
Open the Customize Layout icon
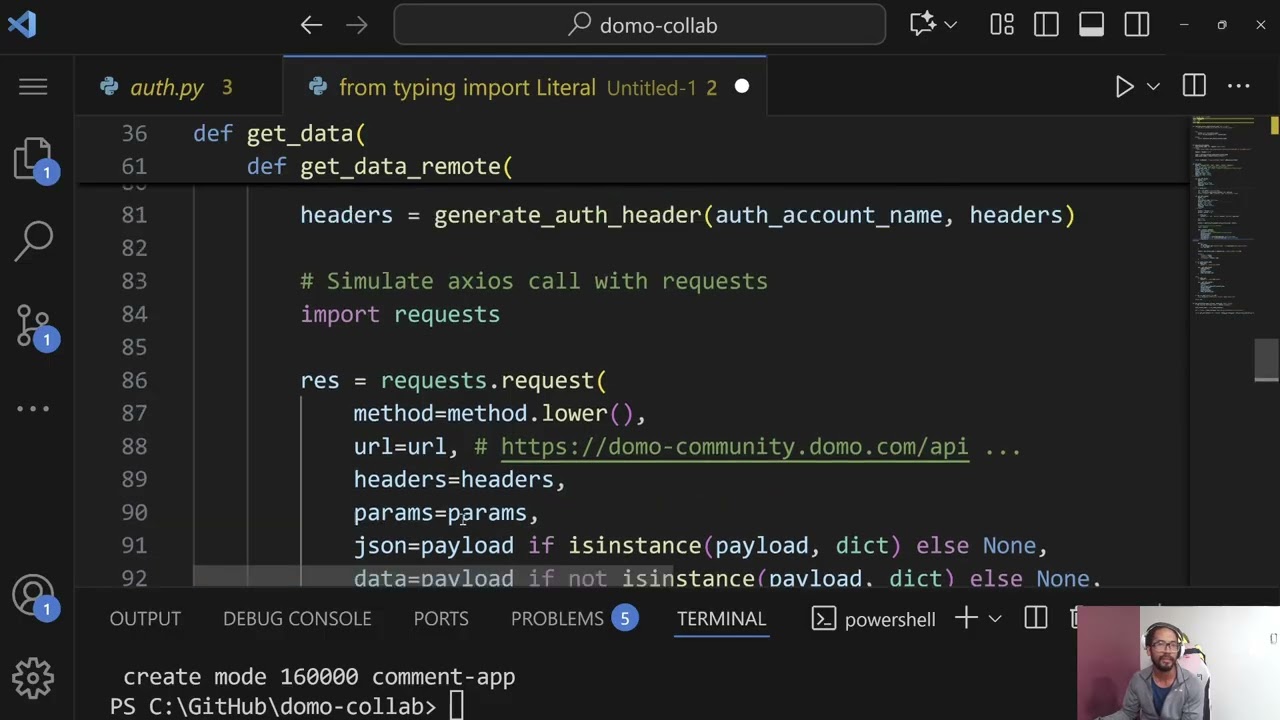point(1002,25)
